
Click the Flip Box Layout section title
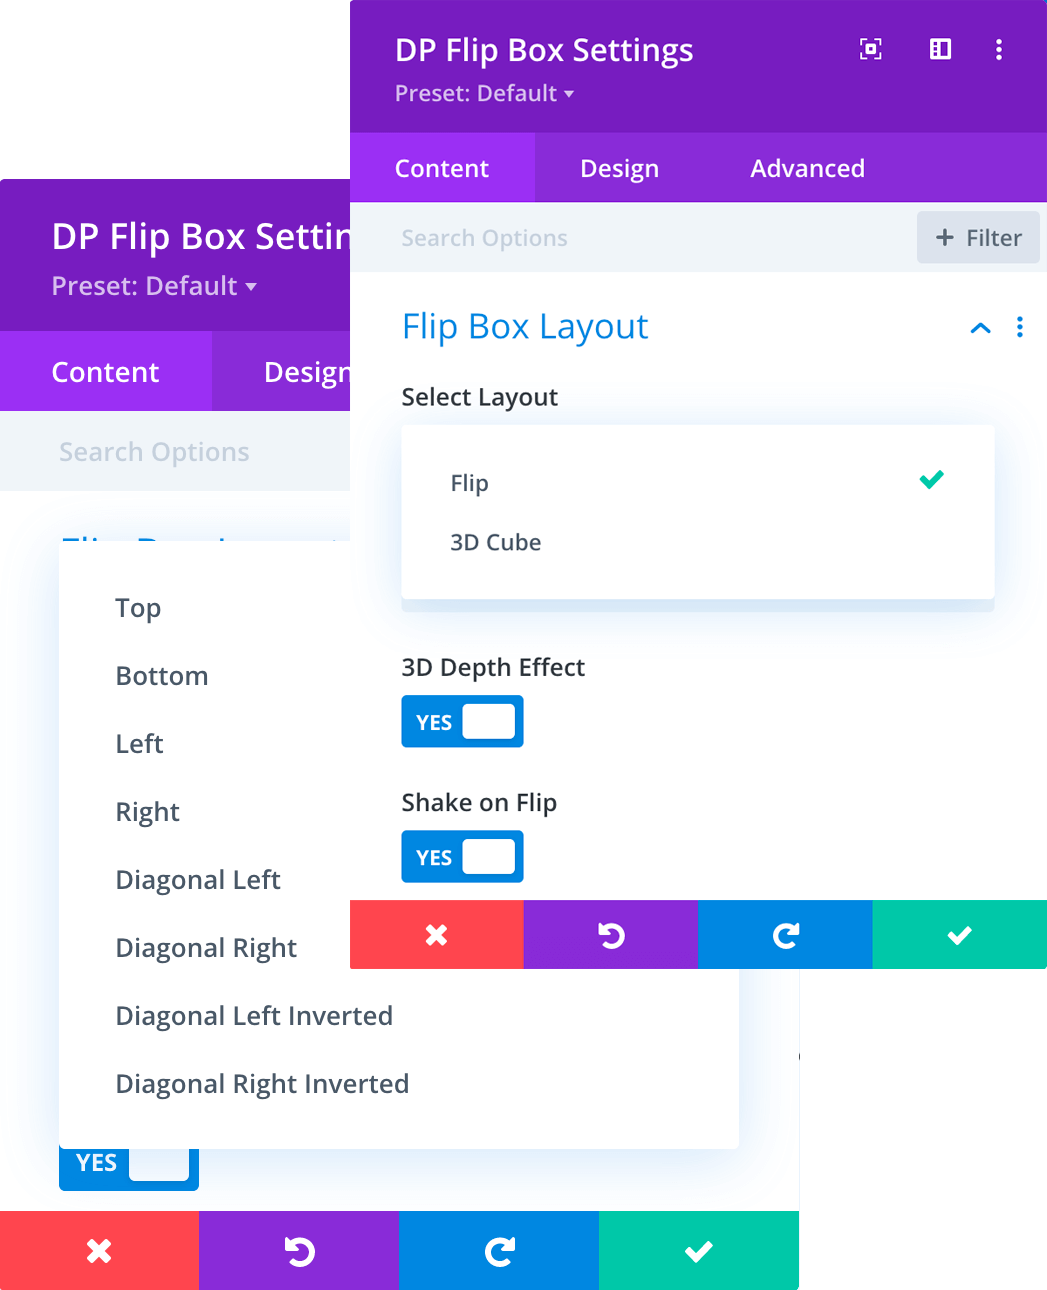pos(525,327)
